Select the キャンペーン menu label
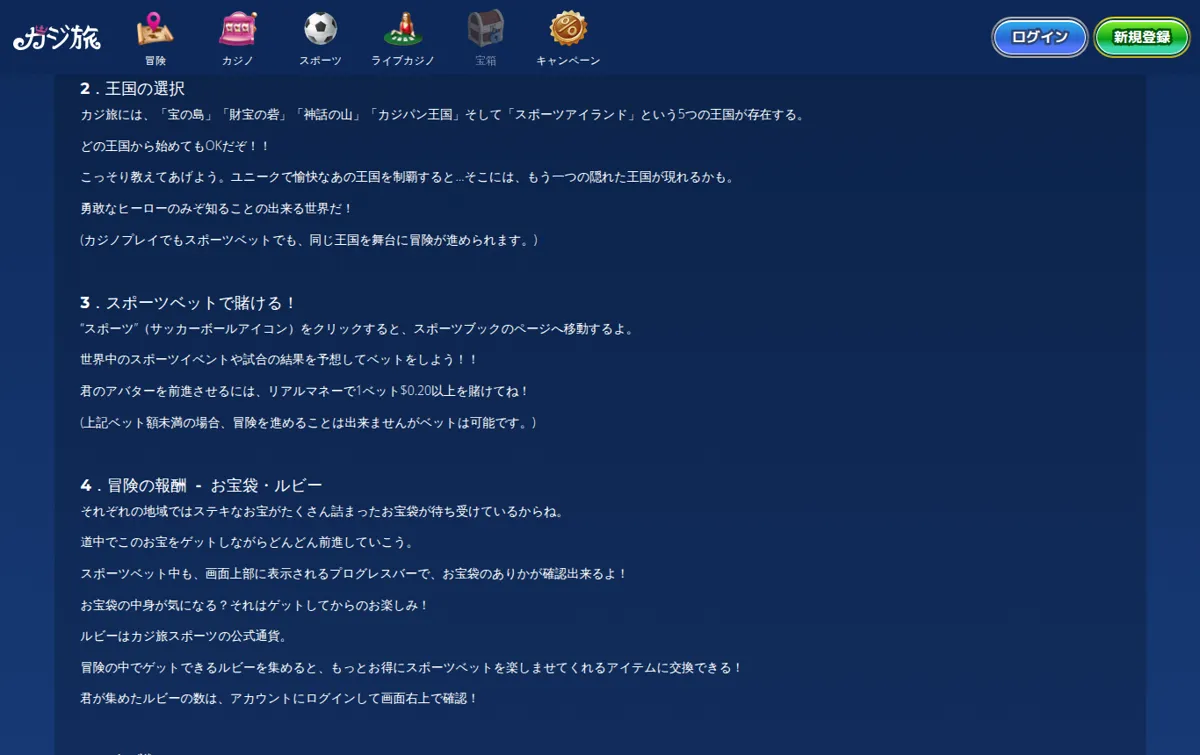This screenshot has width=1200, height=755. [x=568, y=61]
